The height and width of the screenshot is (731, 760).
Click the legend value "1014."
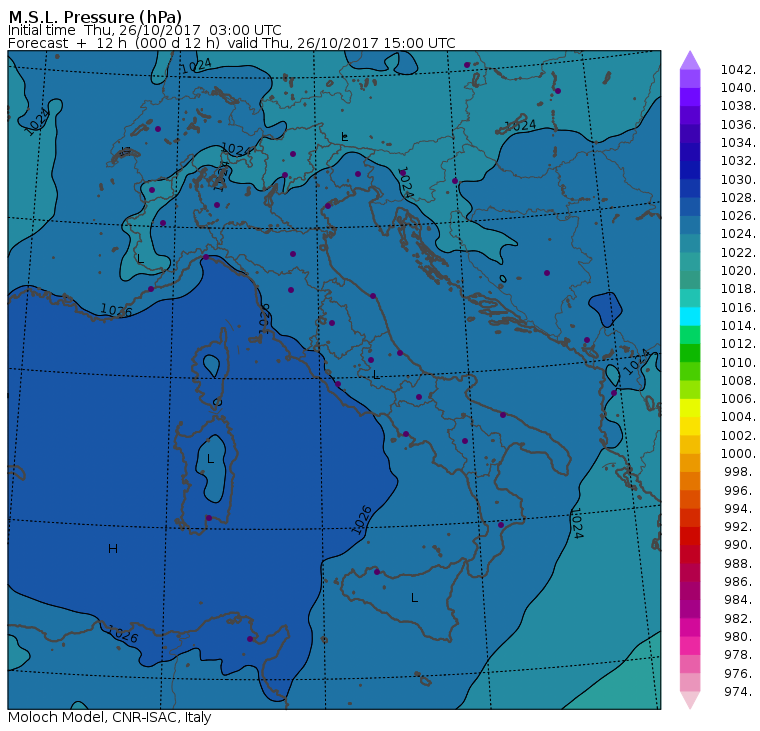738,326
